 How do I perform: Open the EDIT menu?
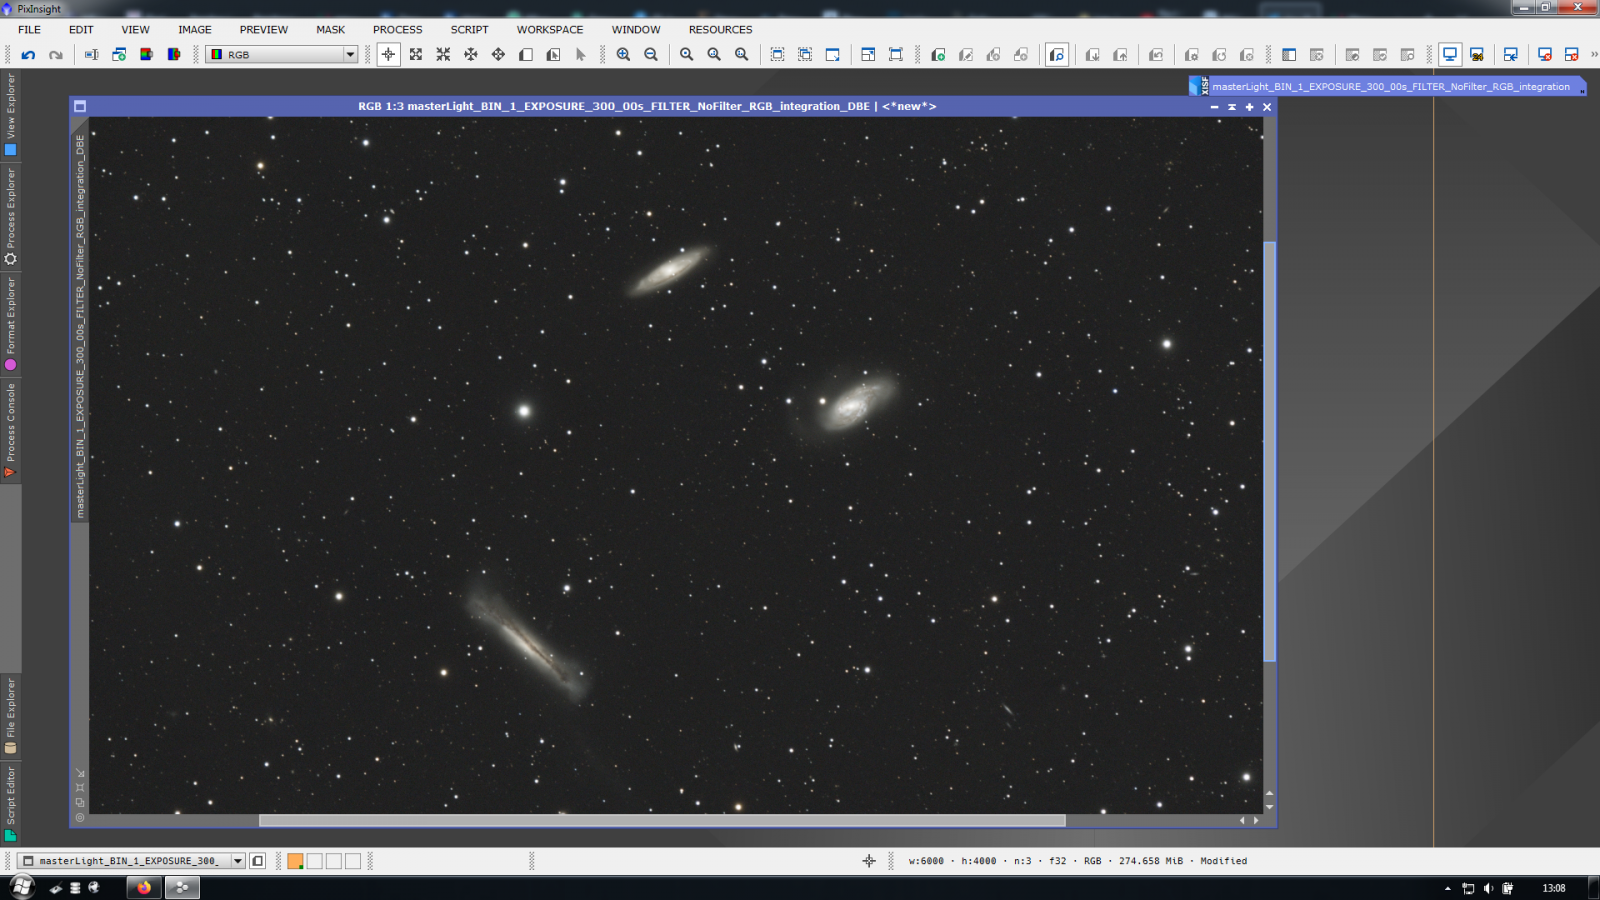click(81, 30)
